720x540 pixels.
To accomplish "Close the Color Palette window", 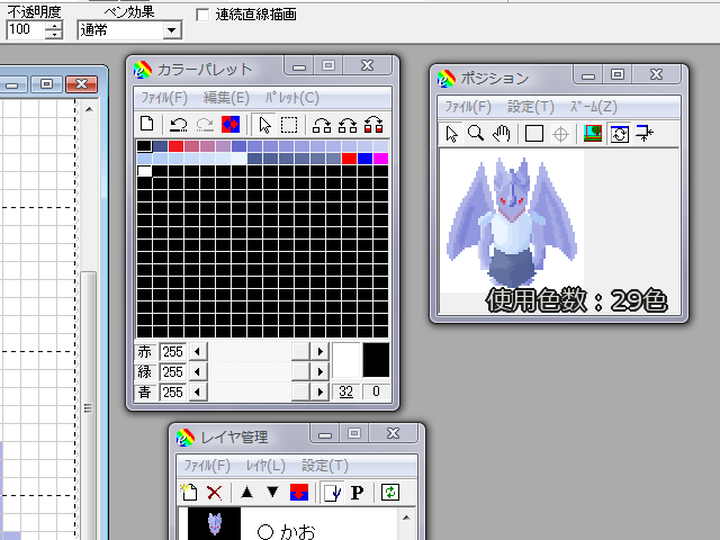I will pyautogui.click(x=367, y=66).
